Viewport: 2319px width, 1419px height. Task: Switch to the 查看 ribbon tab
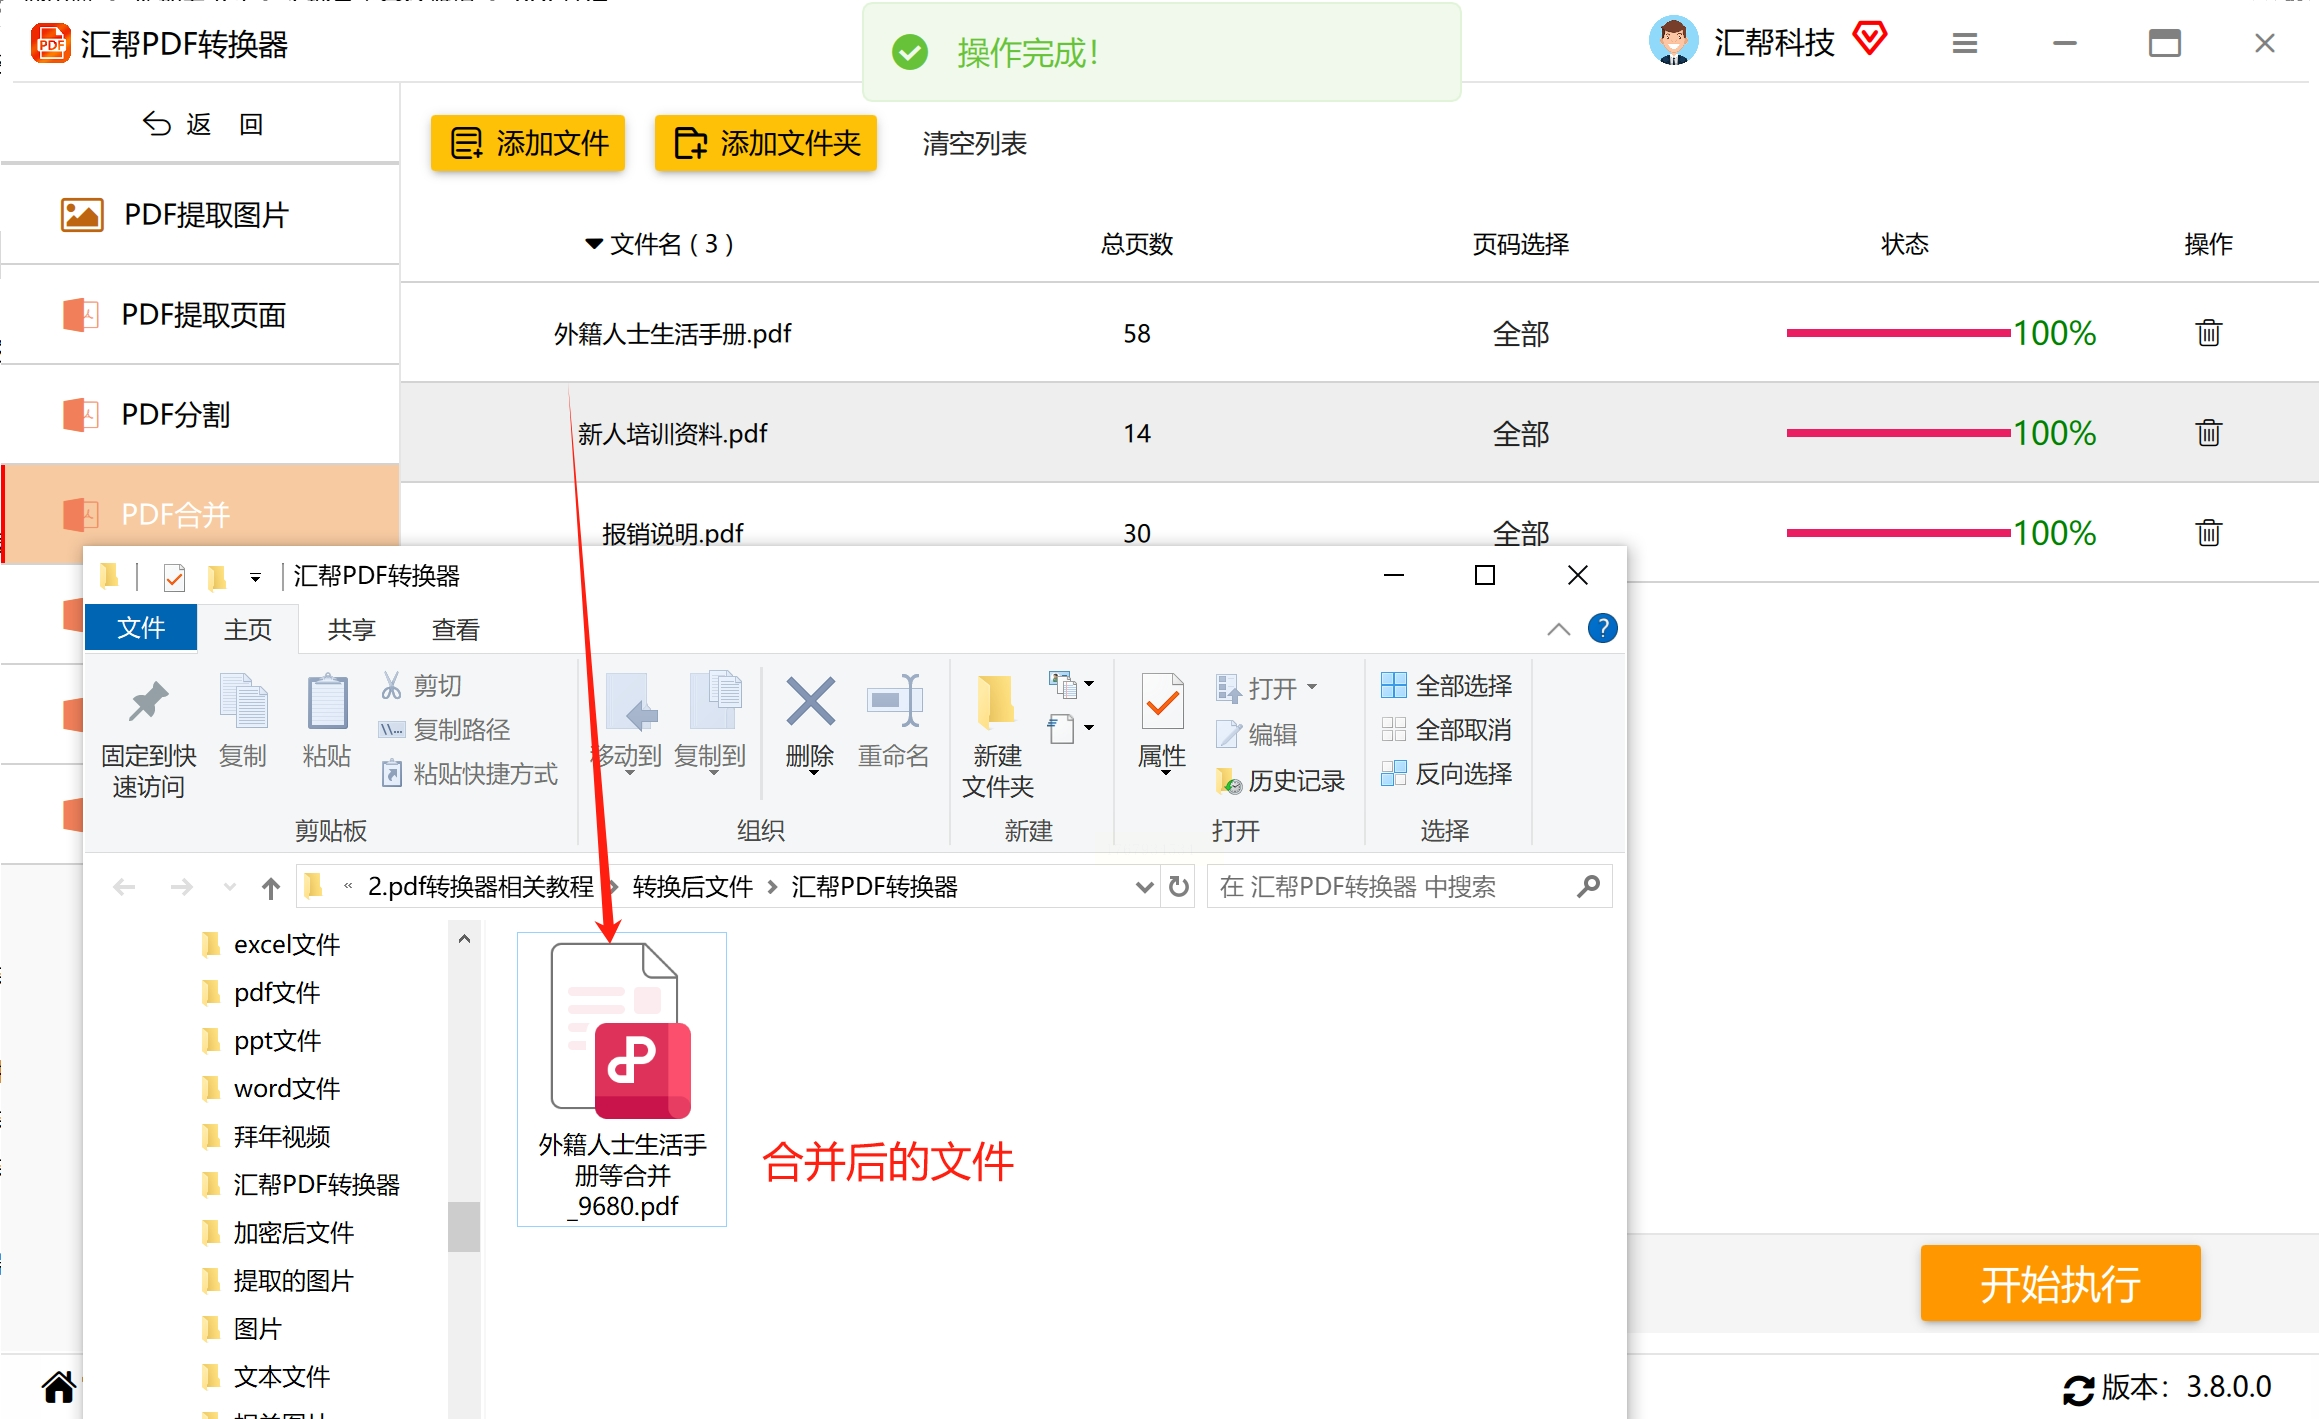455,629
